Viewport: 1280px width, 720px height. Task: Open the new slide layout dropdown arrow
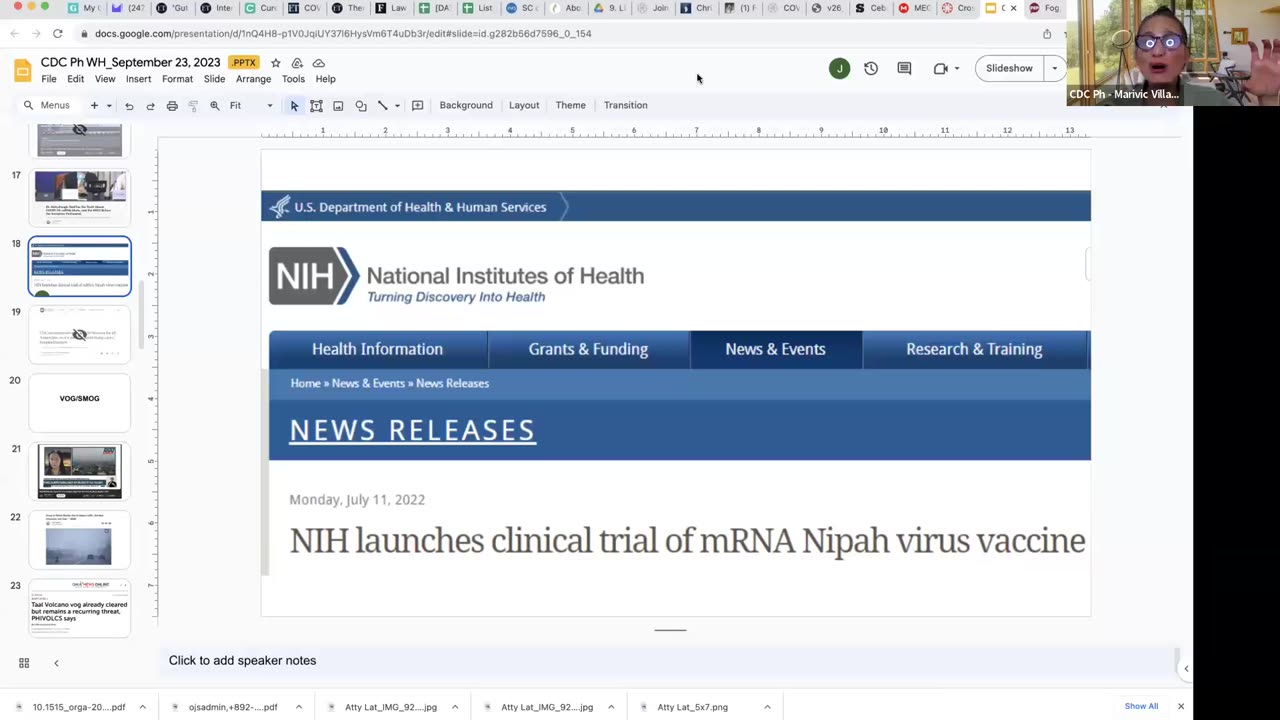[x=108, y=105]
